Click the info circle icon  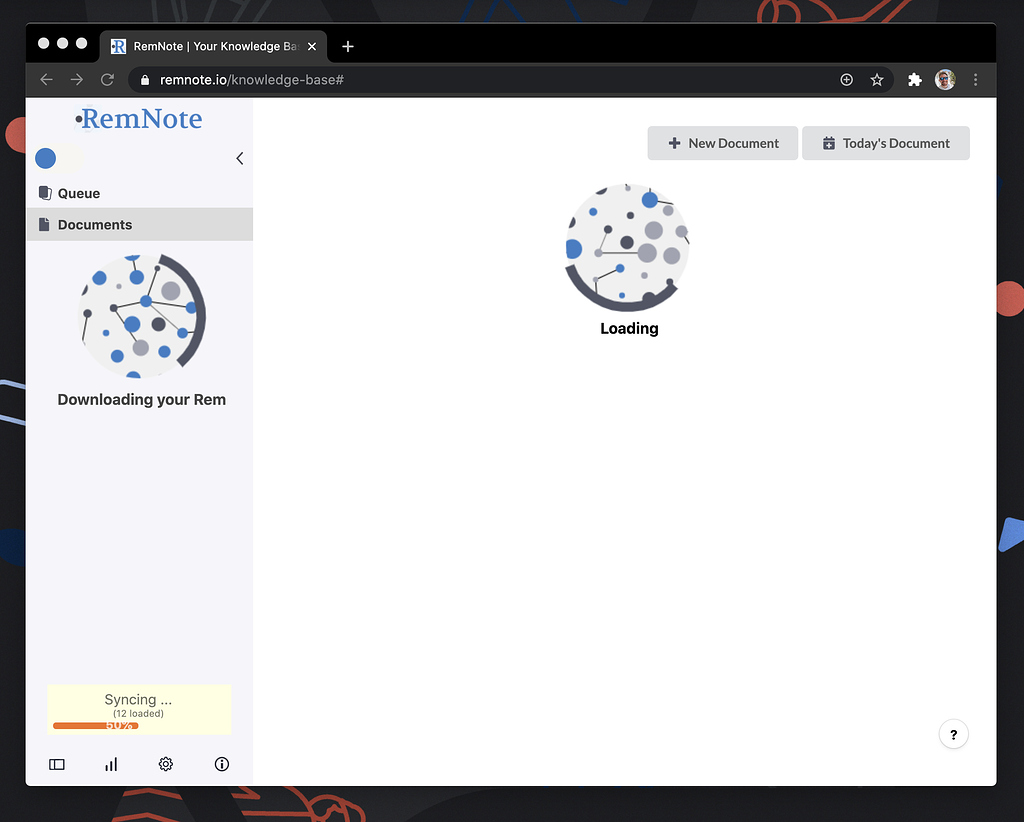point(221,764)
